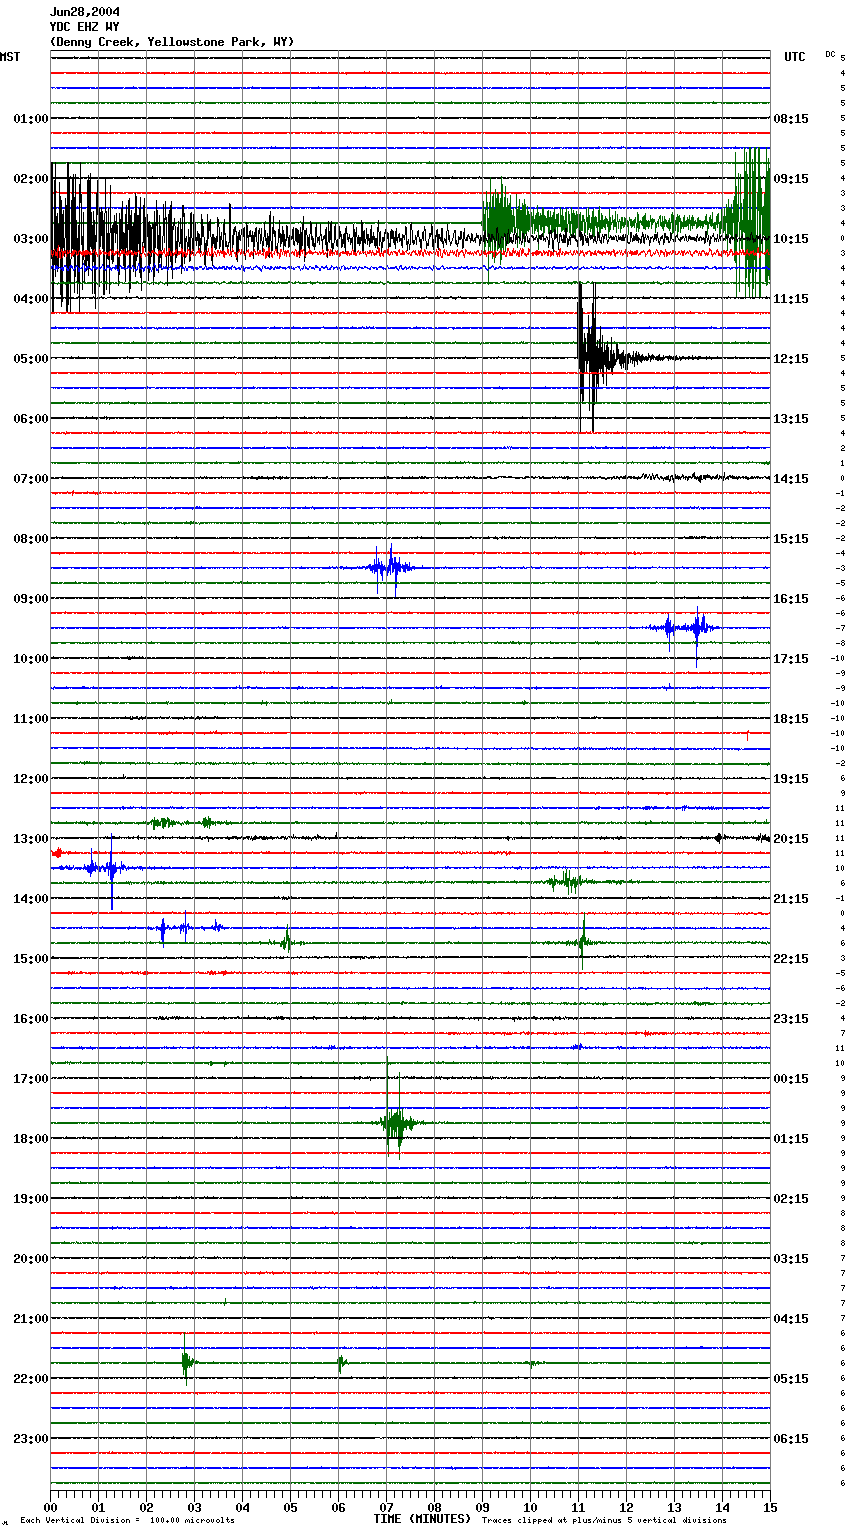Click the "MST" timezone label

click(x=10, y=57)
